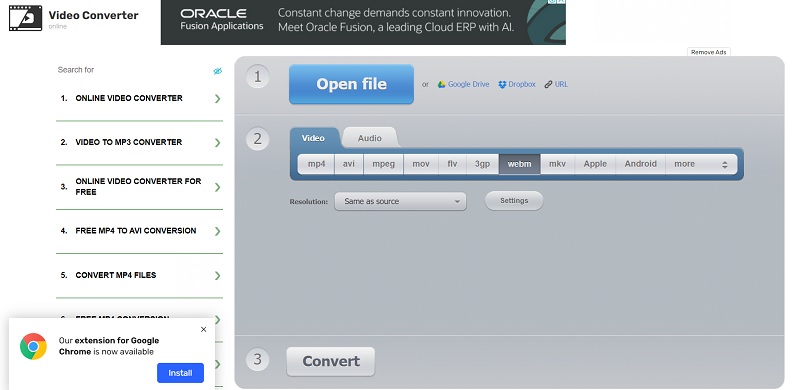Close the Chrome extension popup

(x=204, y=329)
